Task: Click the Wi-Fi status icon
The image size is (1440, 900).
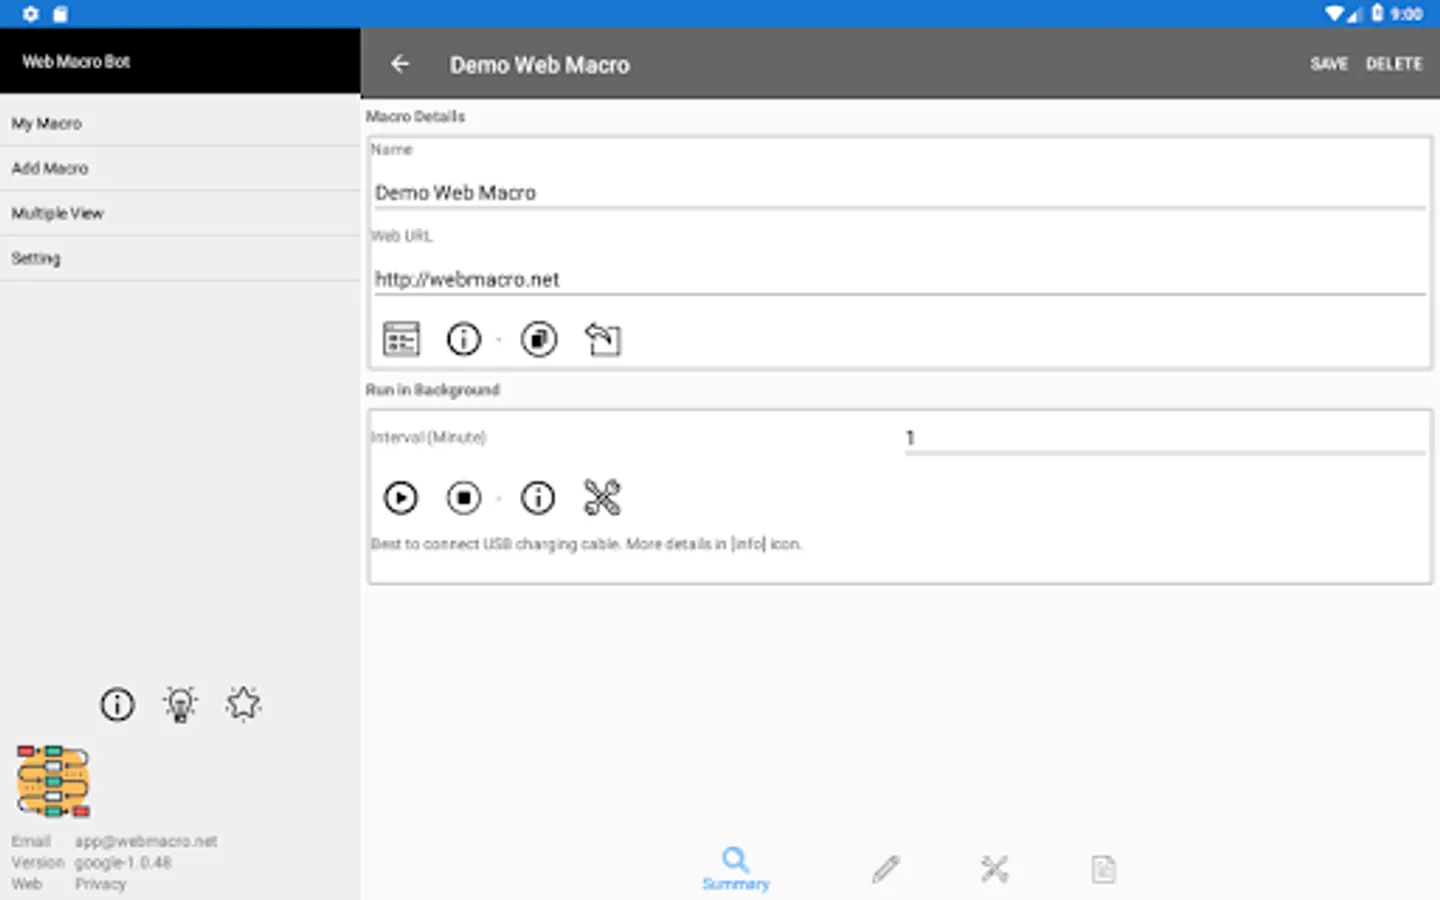Action: click(x=1335, y=14)
